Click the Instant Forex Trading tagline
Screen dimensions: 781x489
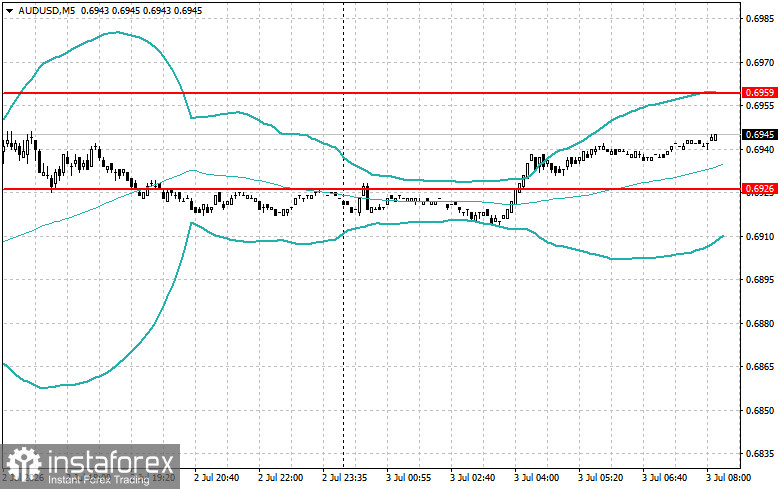click(99, 480)
